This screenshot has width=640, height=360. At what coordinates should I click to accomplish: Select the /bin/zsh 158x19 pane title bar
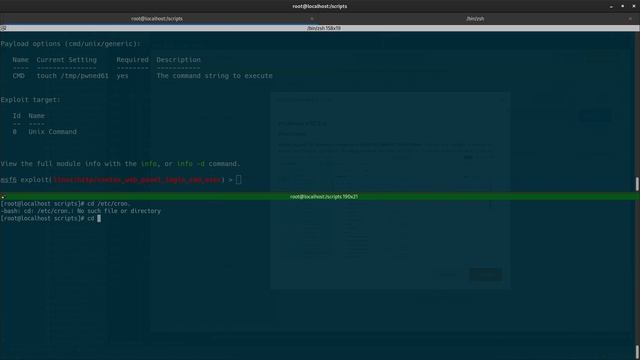(320, 28)
